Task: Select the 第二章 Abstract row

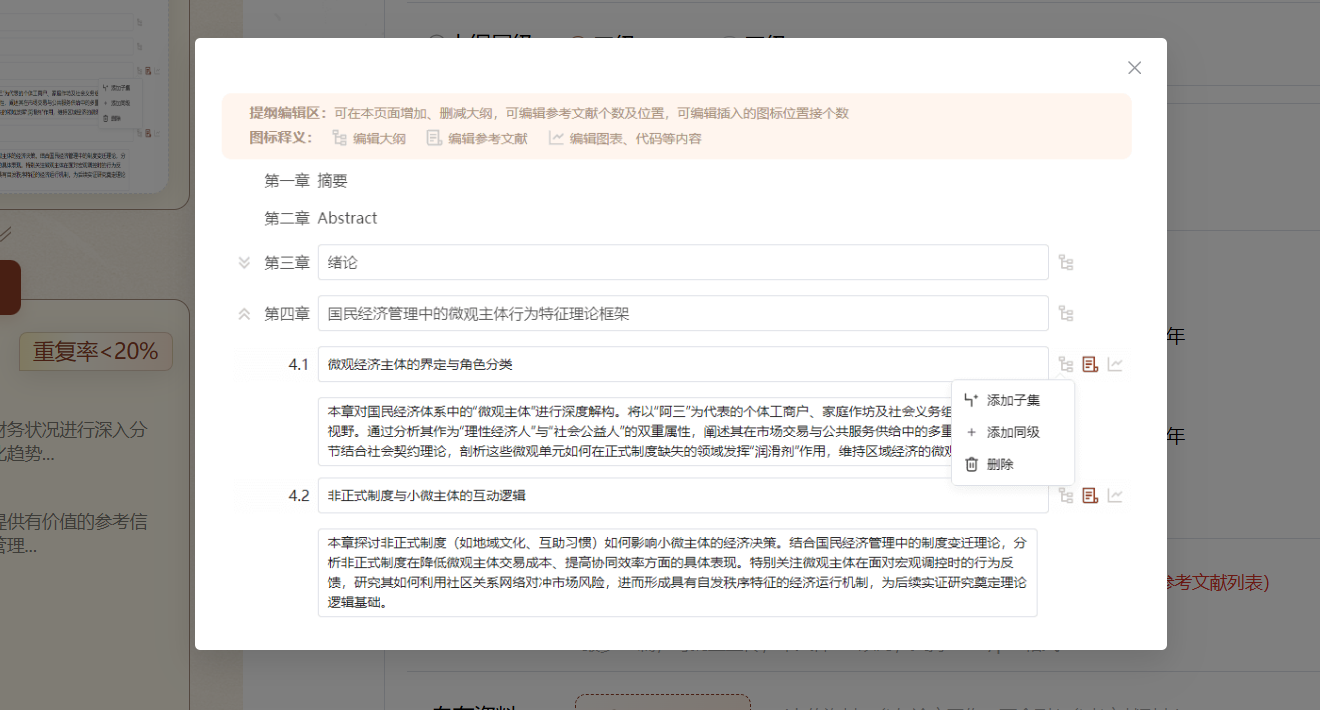Action: coord(321,218)
